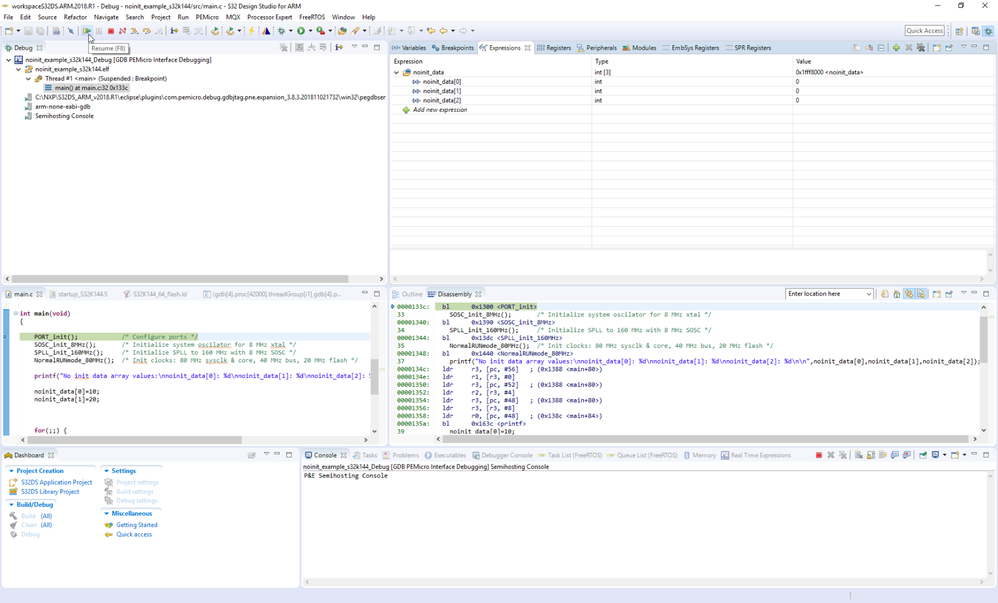Screen dimensions: 998x603
Task: Open the Enter location here dropdown
Action: tap(868, 294)
